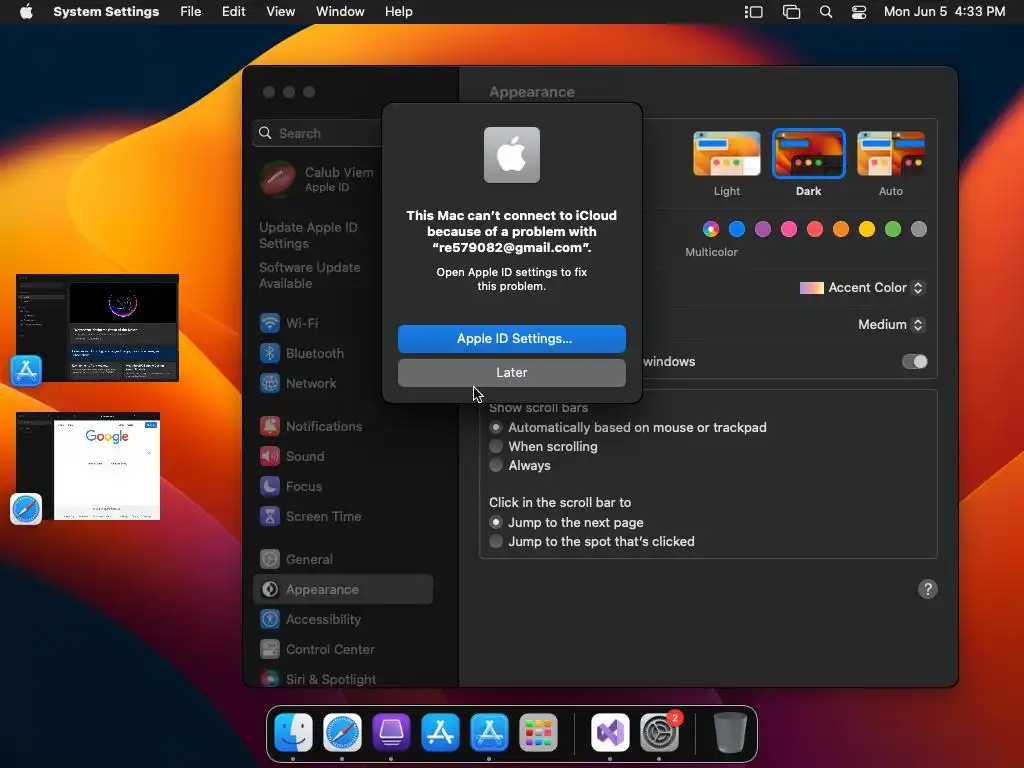This screenshot has height=768, width=1024.
Task: Select Jump to the next page
Action: [496, 522]
